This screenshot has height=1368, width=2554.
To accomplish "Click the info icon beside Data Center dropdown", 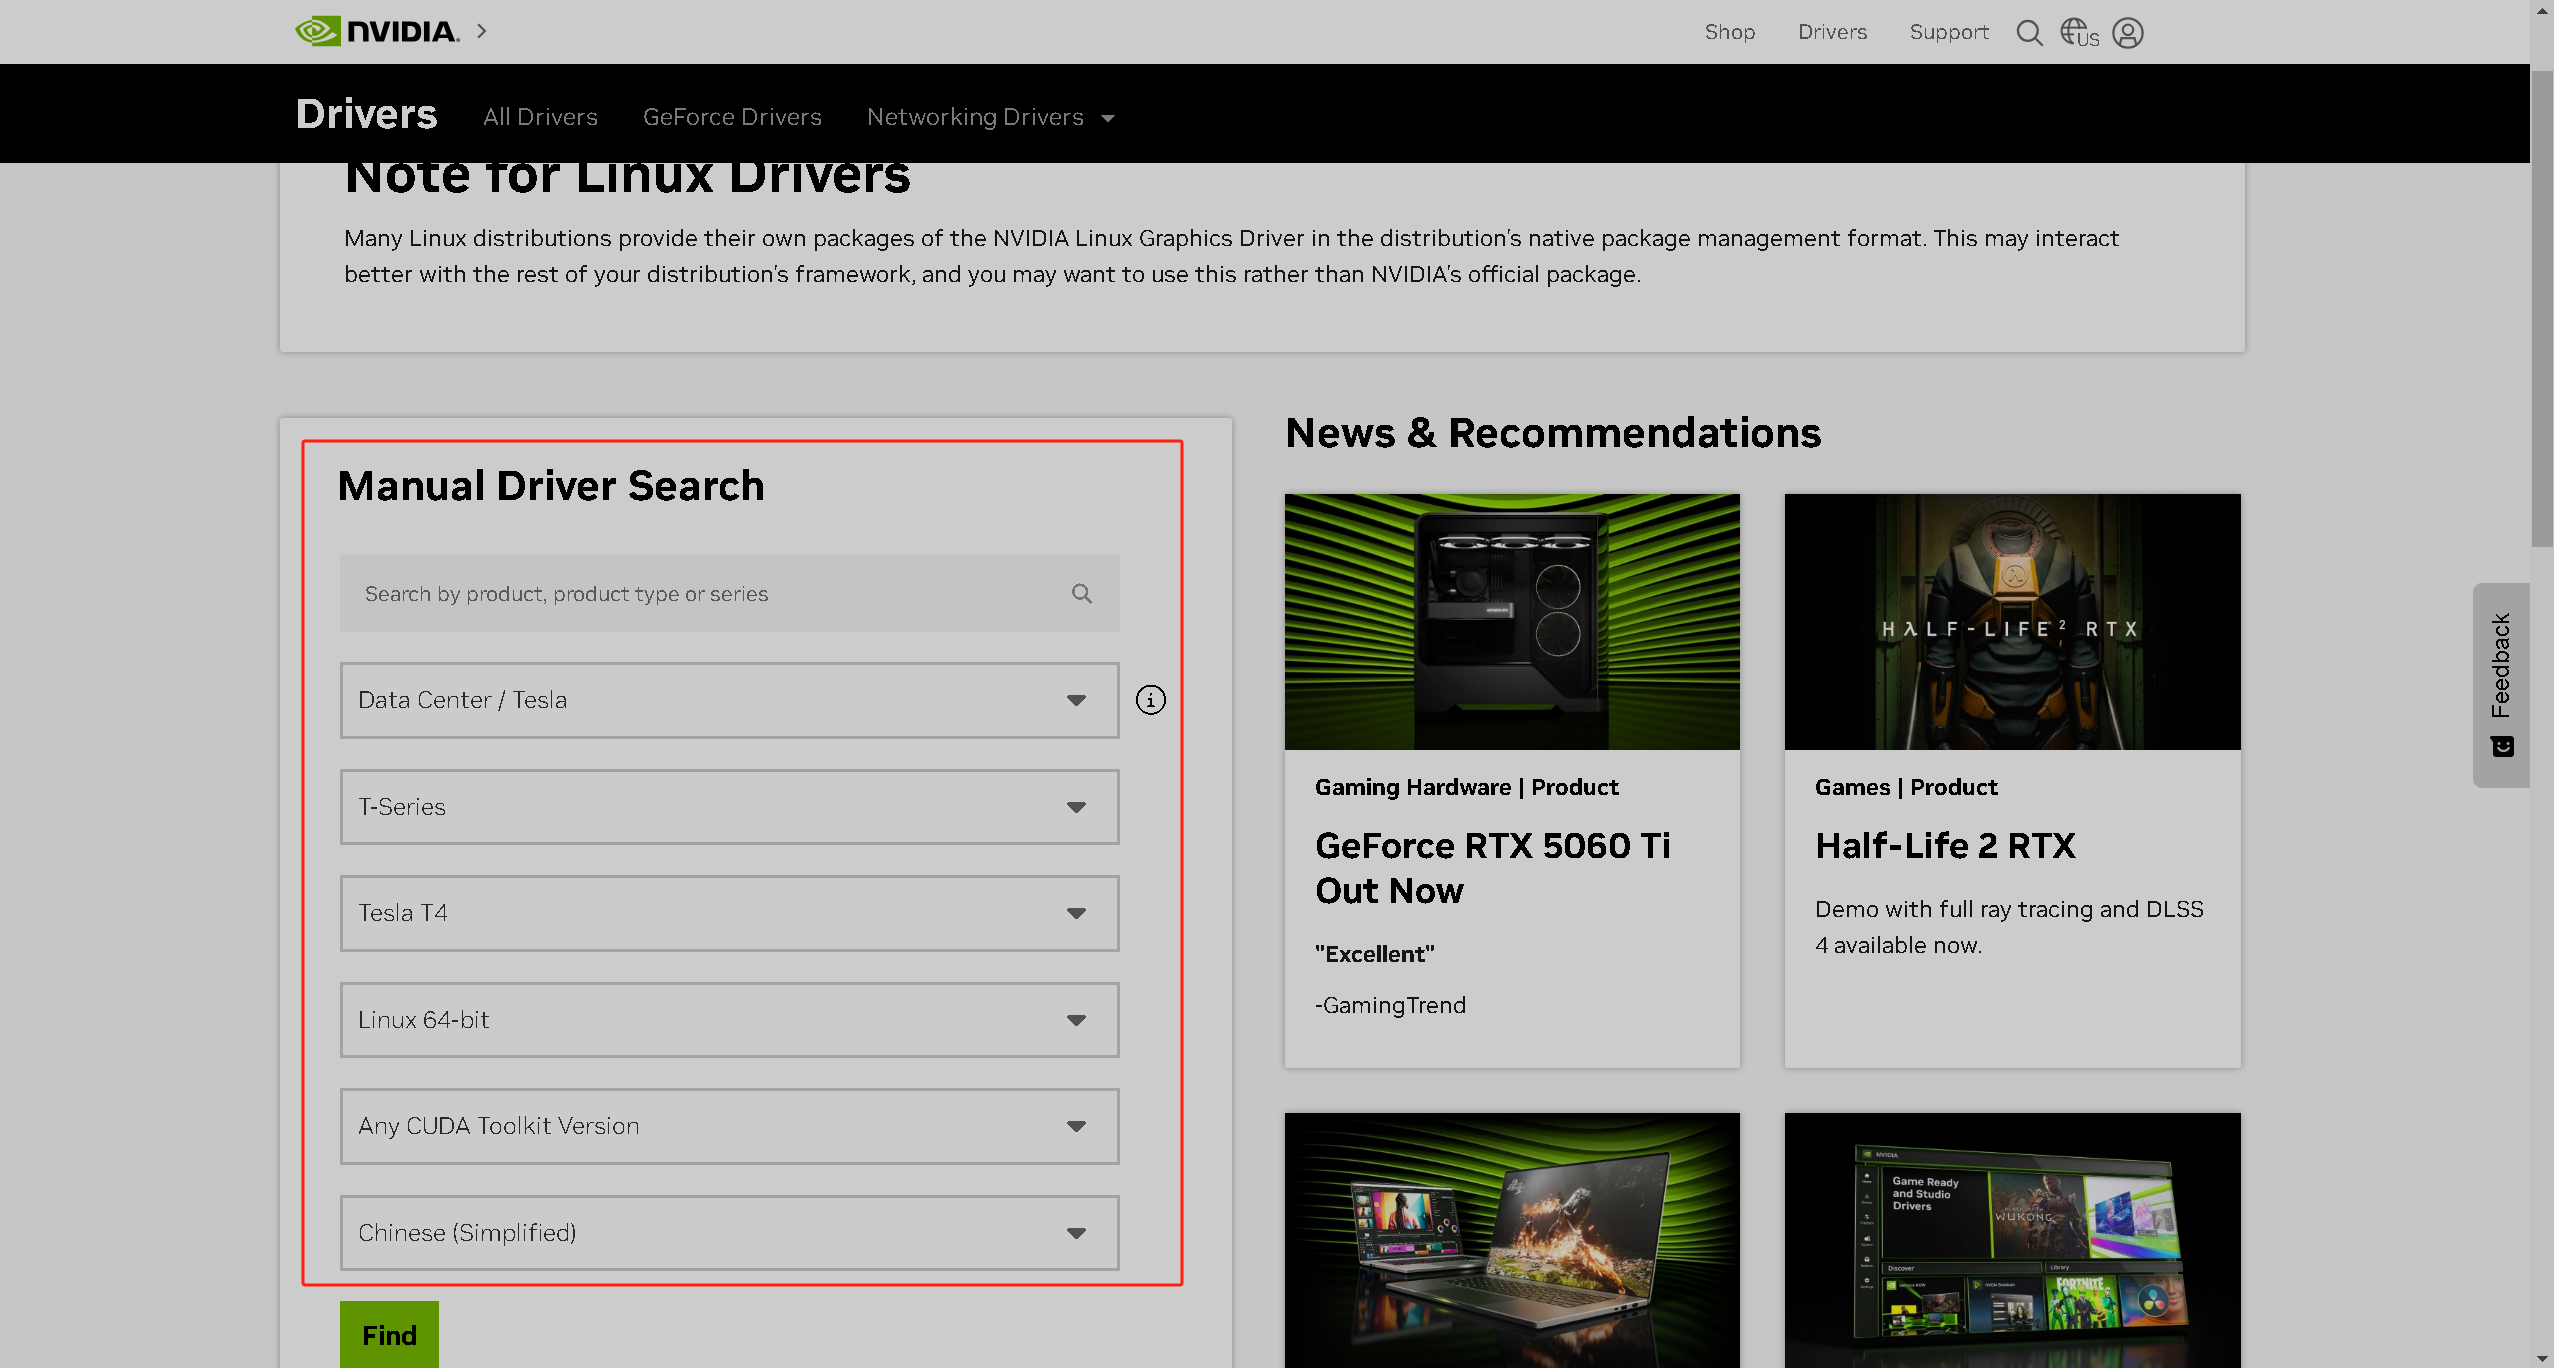I will tap(1150, 700).
